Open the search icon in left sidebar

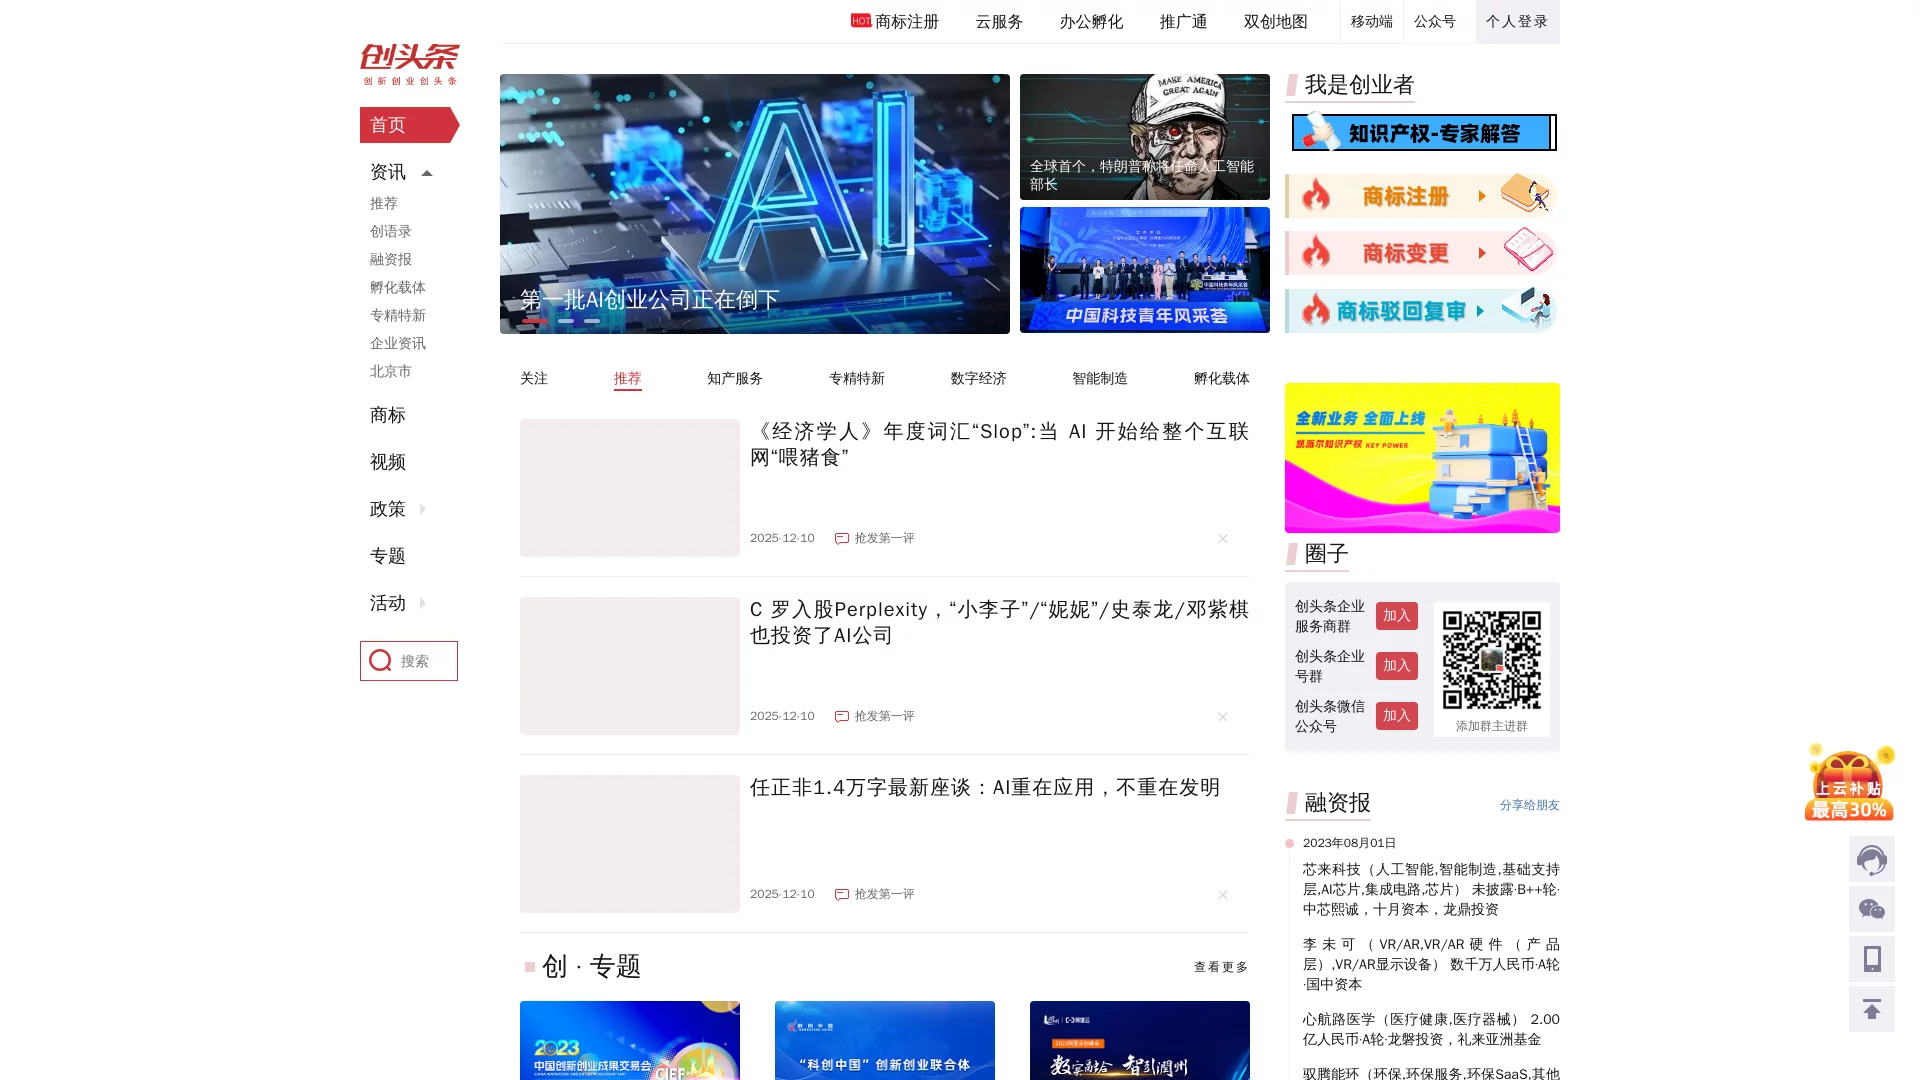coord(380,660)
